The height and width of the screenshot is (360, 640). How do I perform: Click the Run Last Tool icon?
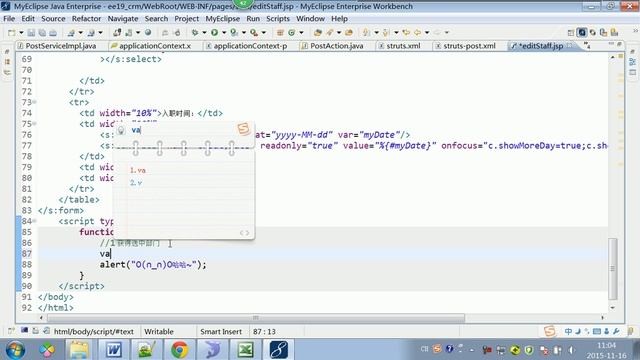(x=254, y=33)
